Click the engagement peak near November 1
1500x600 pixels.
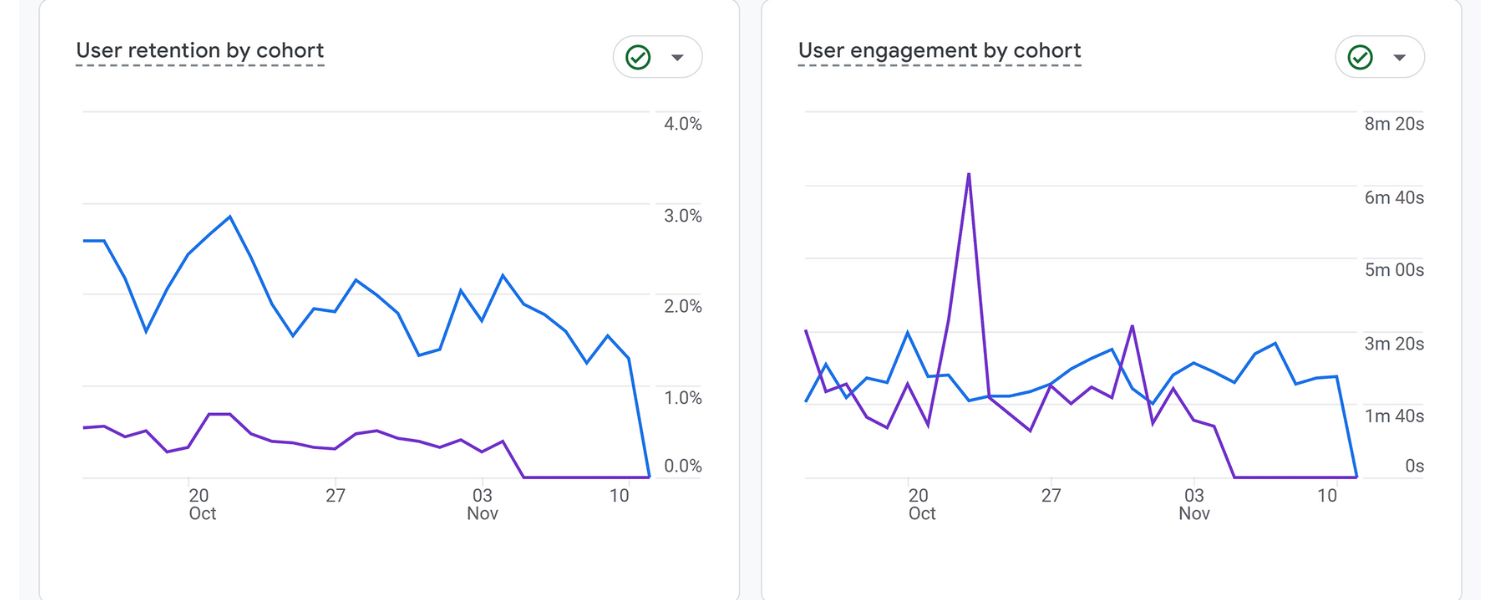[x=1131, y=325]
